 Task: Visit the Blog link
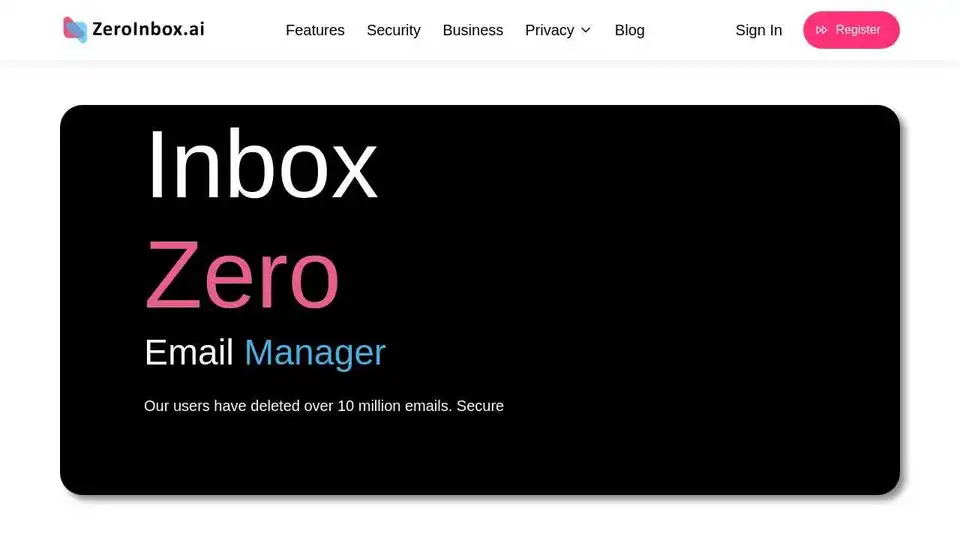click(x=629, y=30)
